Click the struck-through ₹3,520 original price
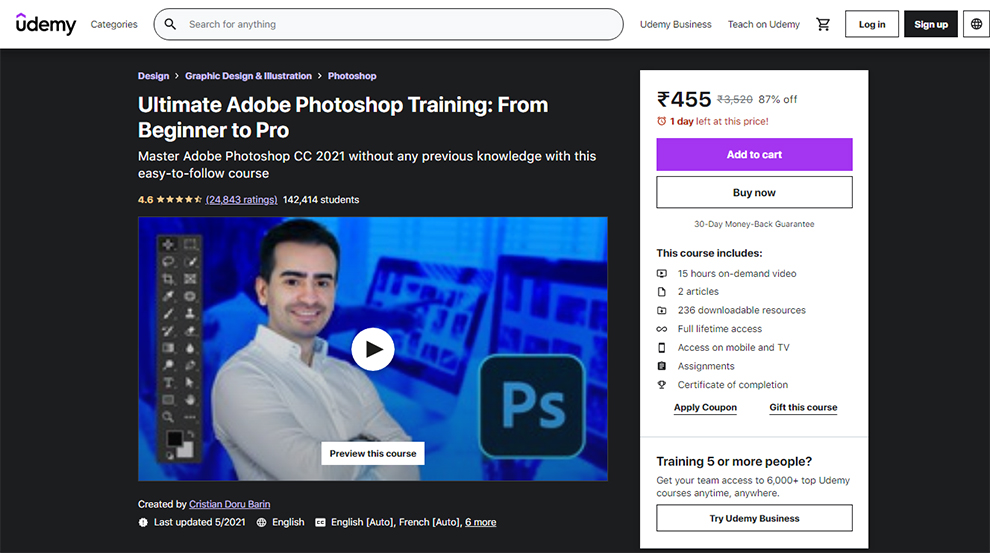Screen dimensions: 990x553 pos(735,100)
